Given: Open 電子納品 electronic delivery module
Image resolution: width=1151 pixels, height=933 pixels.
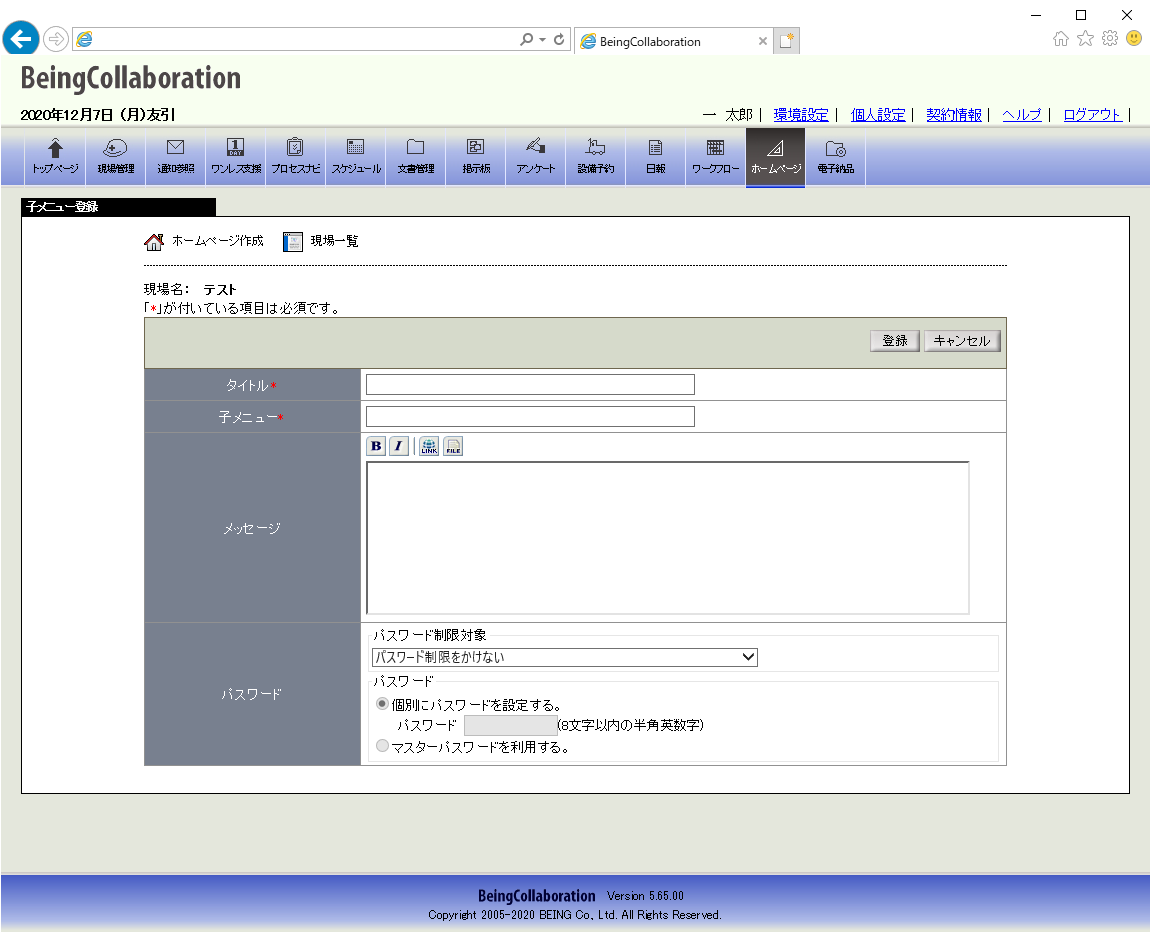Looking at the screenshot, I should [835, 156].
